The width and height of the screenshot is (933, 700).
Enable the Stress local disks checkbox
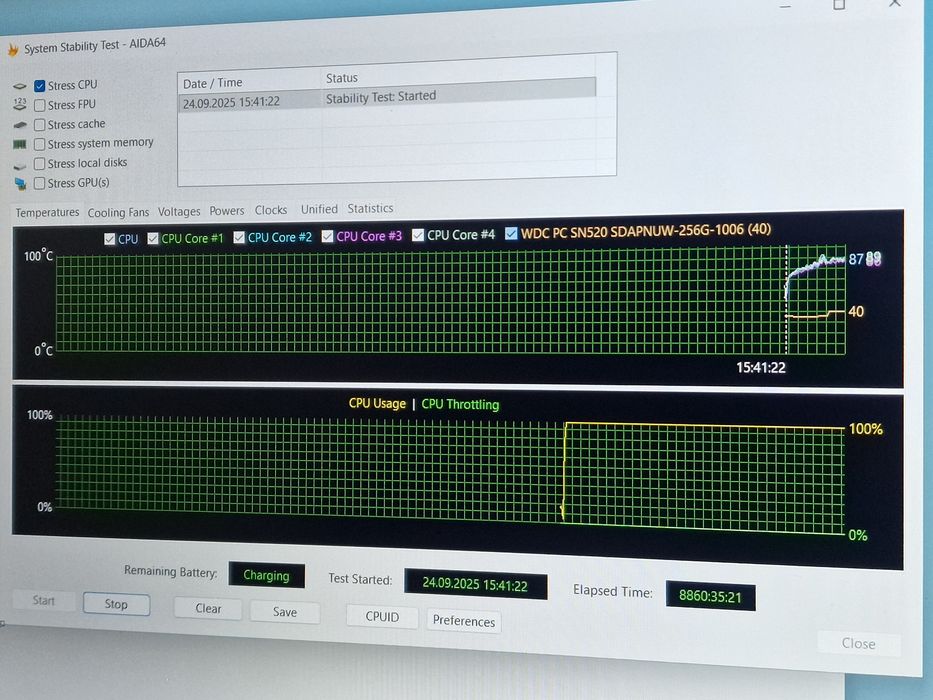click(40, 164)
